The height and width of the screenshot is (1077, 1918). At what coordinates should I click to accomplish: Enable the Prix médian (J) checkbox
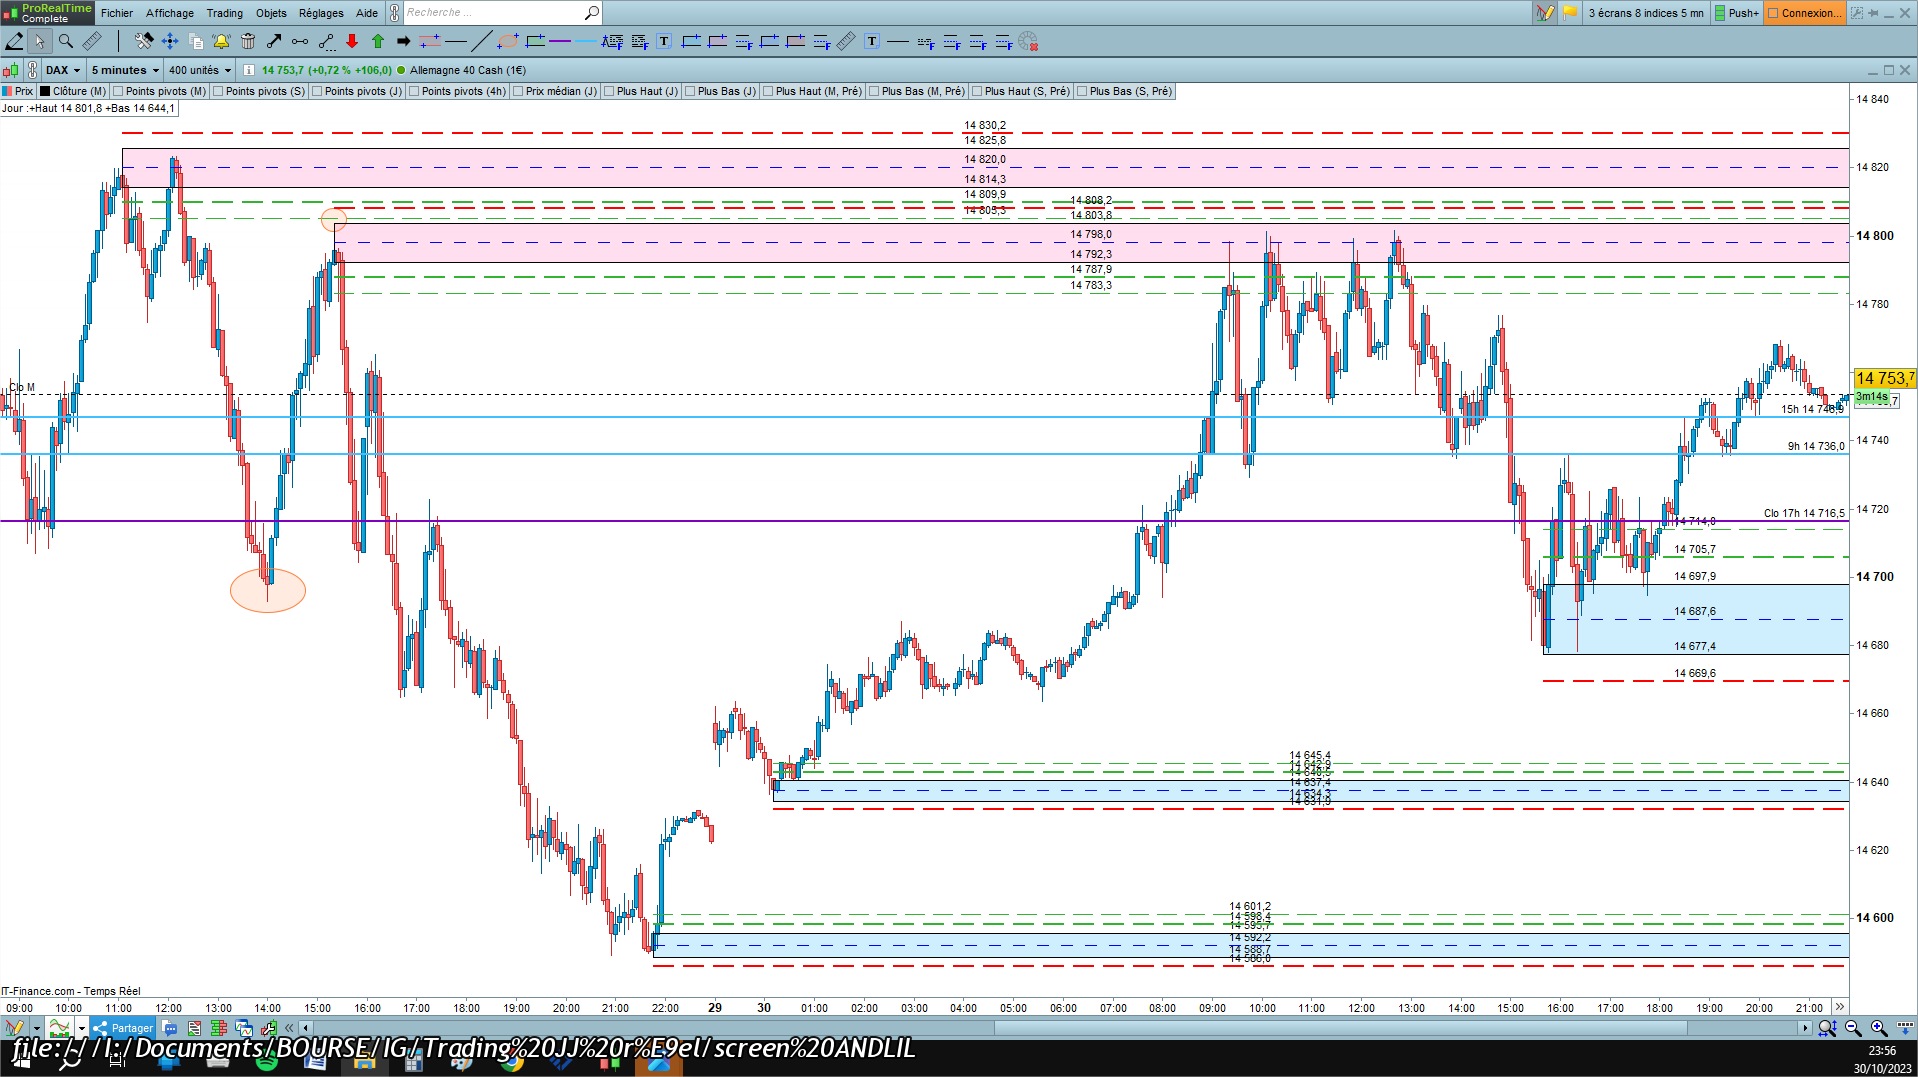point(519,91)
